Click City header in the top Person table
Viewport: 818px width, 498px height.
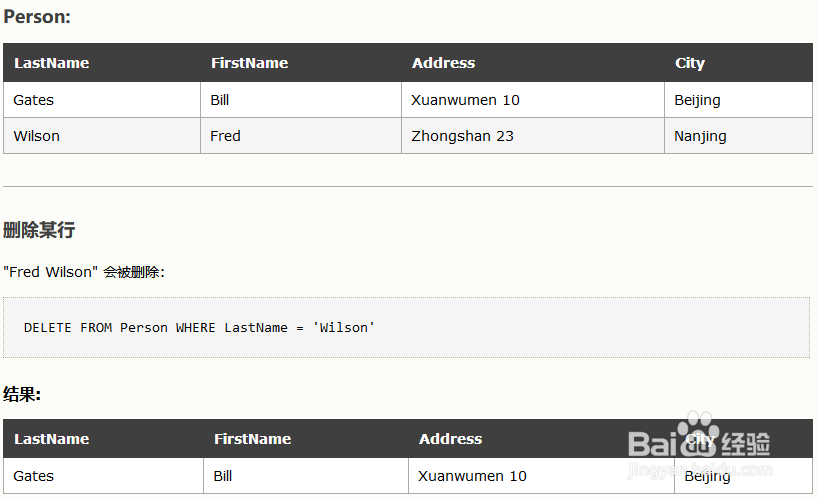[690, 63]
